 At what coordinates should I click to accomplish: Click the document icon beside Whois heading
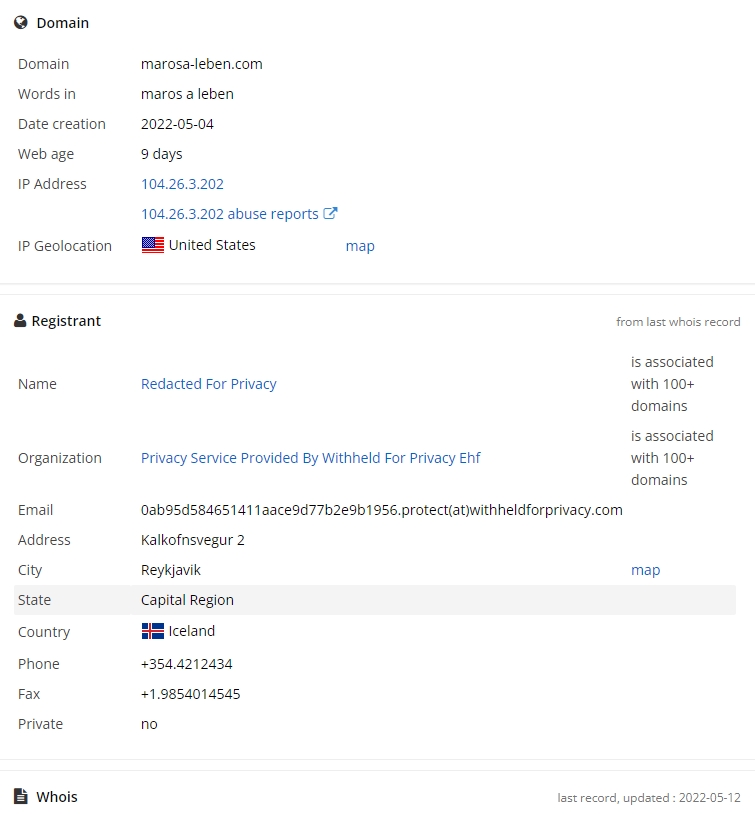click(x=21, y=796)
